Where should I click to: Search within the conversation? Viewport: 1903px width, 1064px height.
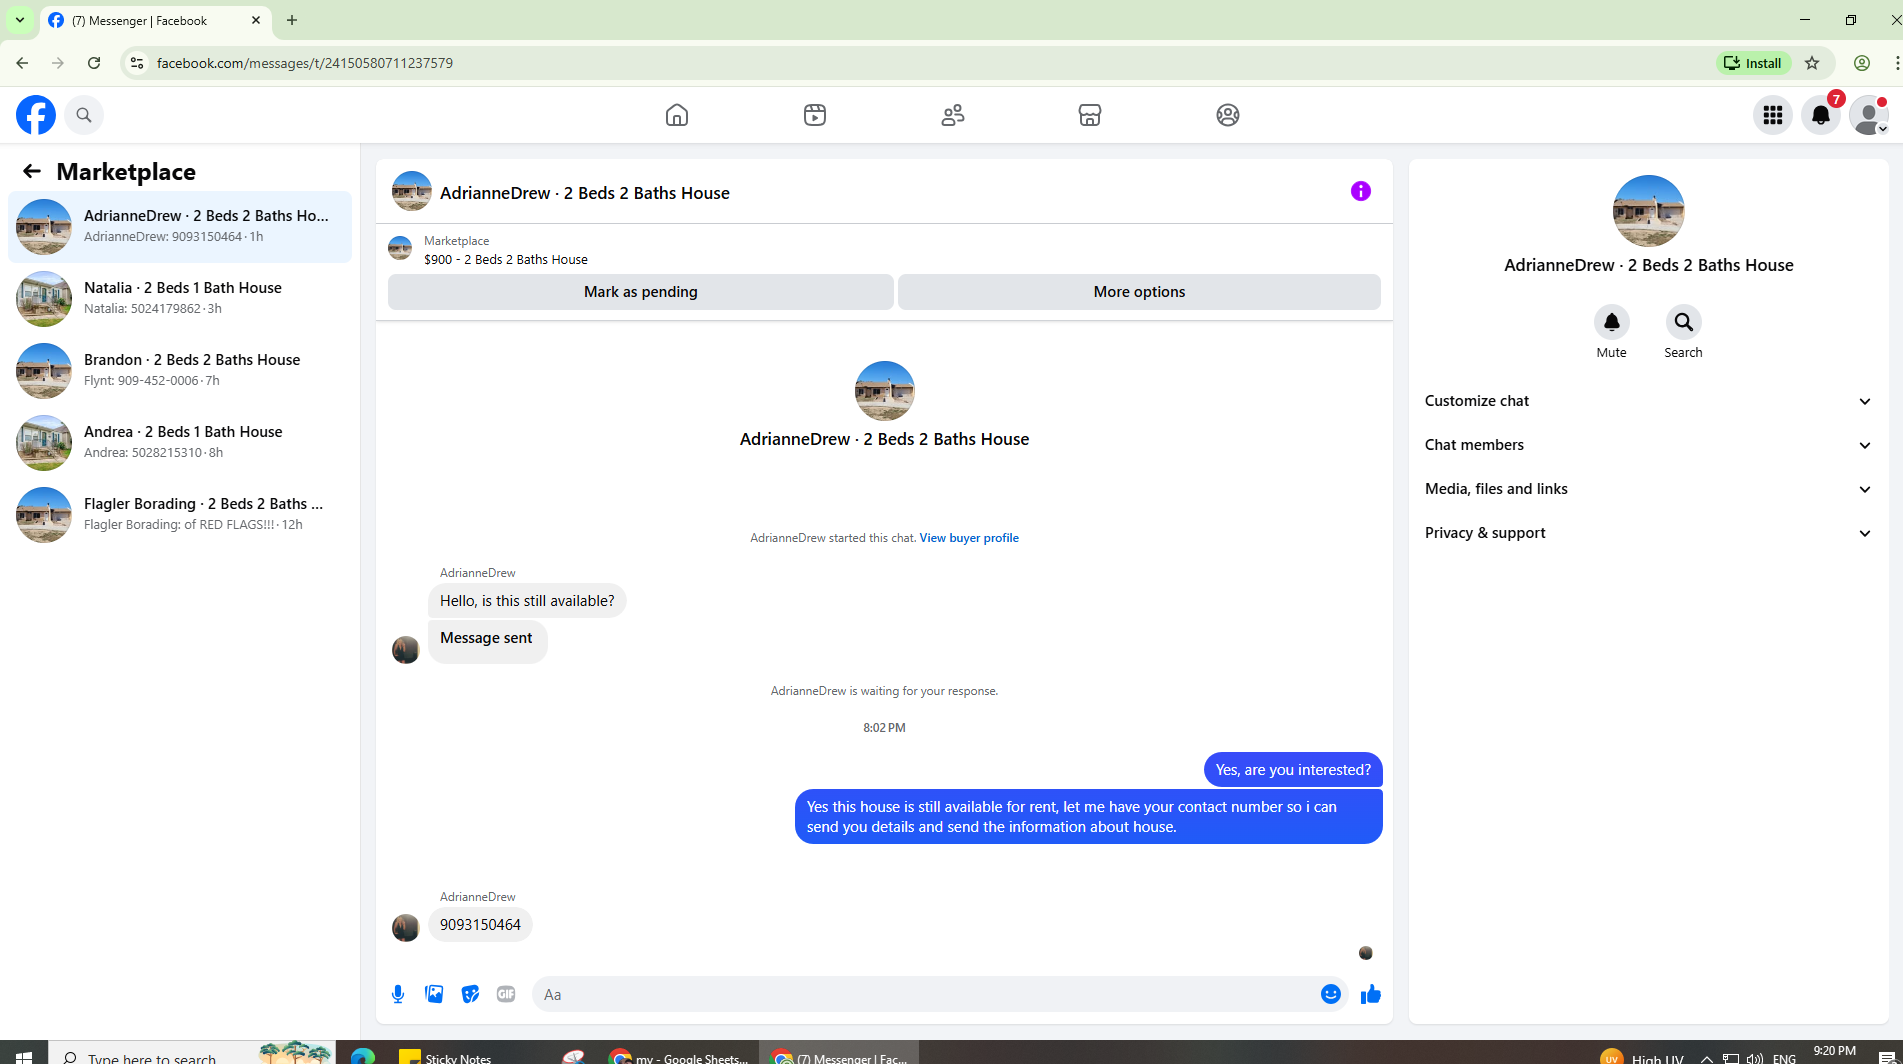[1684, 322]
